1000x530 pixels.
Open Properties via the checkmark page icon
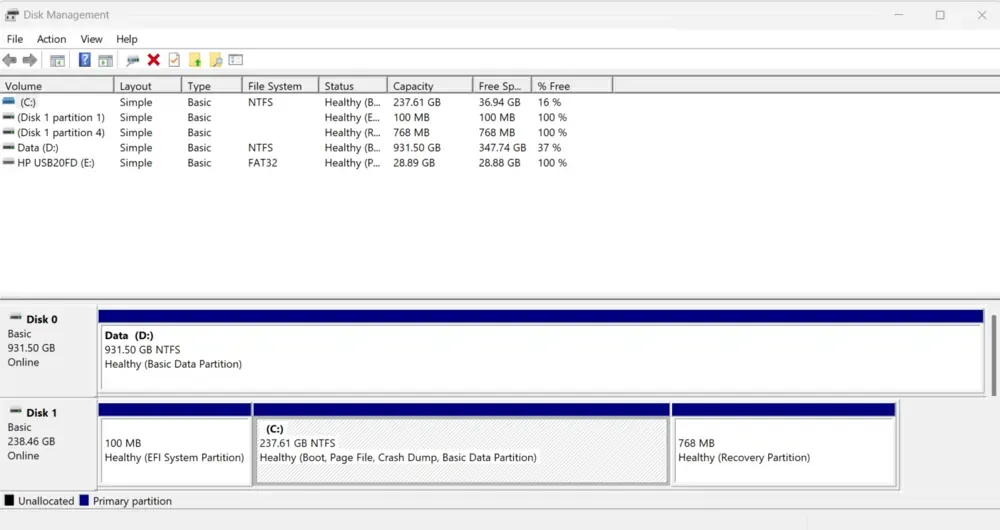[x=174, y=60]
